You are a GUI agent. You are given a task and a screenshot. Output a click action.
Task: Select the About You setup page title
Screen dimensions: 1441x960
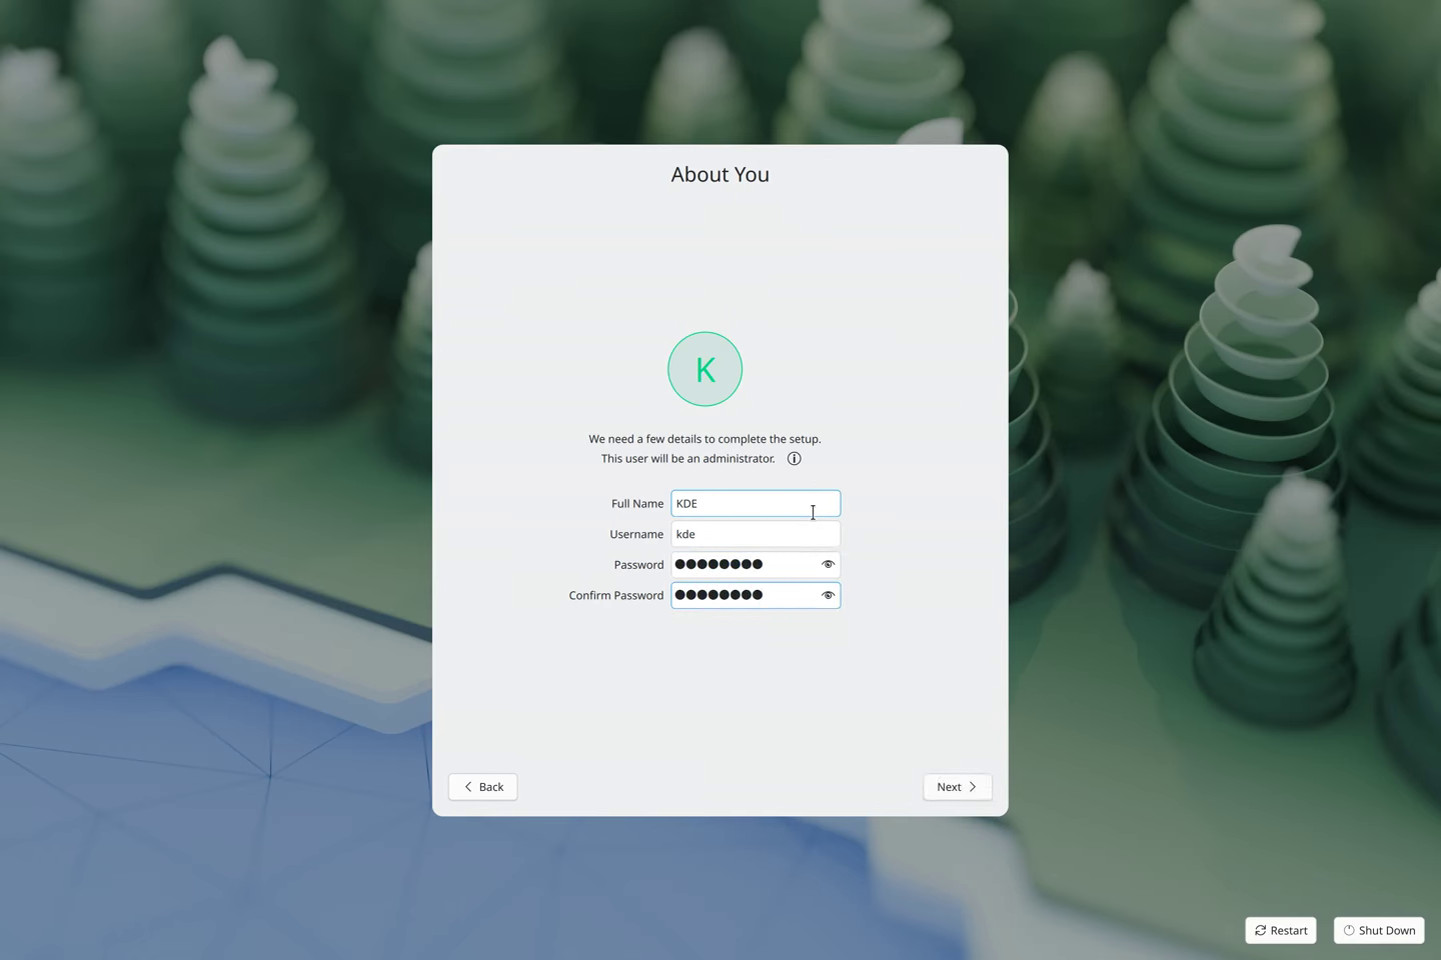coord(719,174)
